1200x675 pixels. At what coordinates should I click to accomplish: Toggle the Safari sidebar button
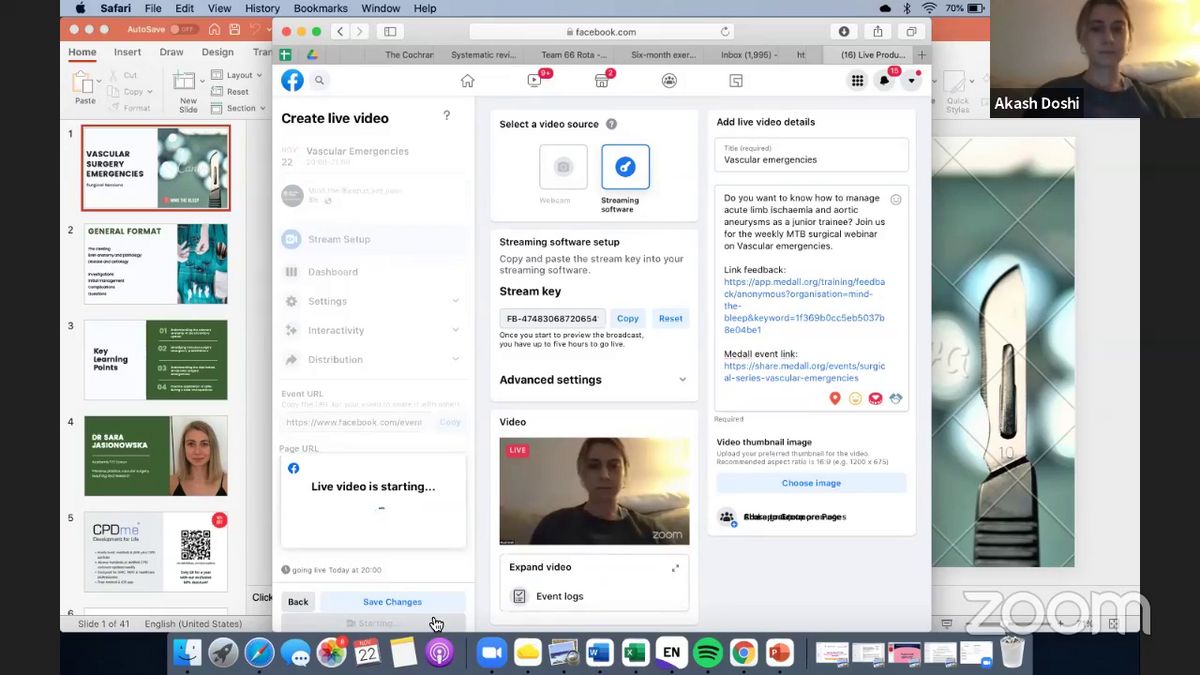(x=390, y=32)
